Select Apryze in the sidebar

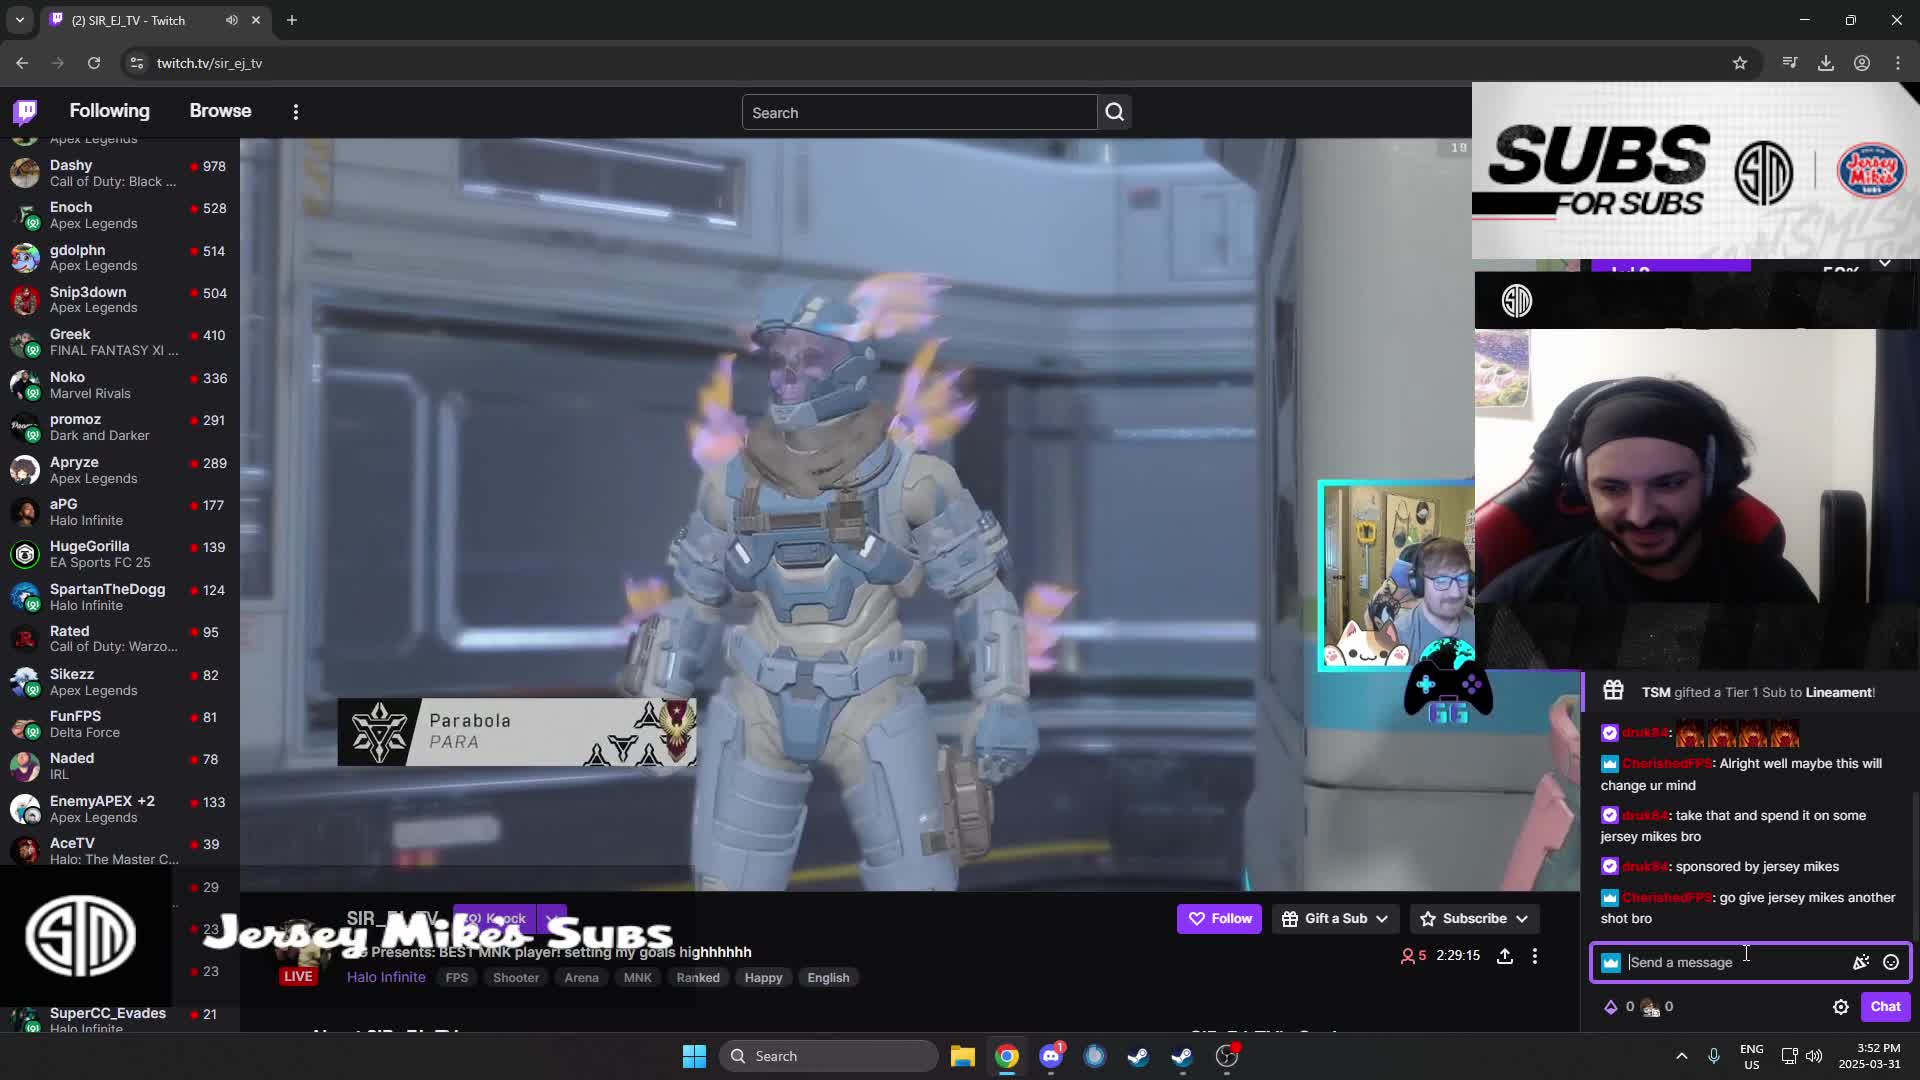coord(120,469)
